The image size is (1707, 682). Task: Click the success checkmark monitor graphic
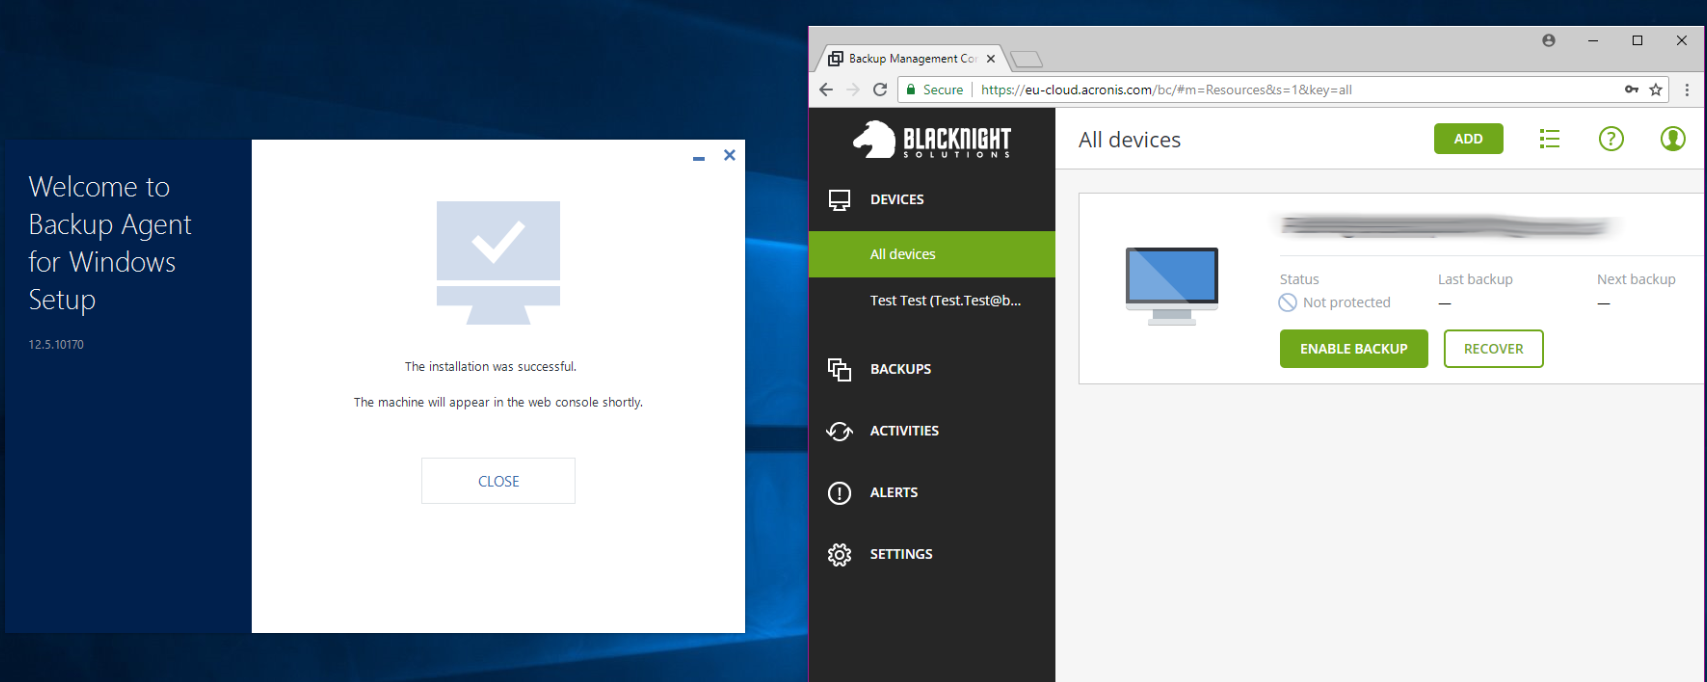click(x=498, y=263)
